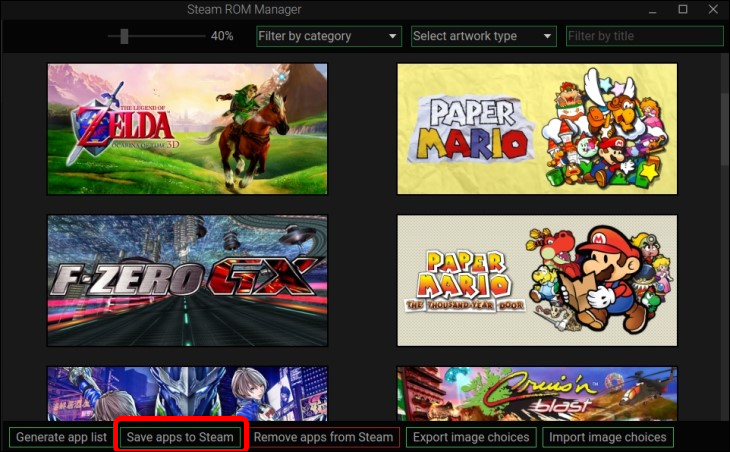Click the image size slider handle

click(124, 36)
